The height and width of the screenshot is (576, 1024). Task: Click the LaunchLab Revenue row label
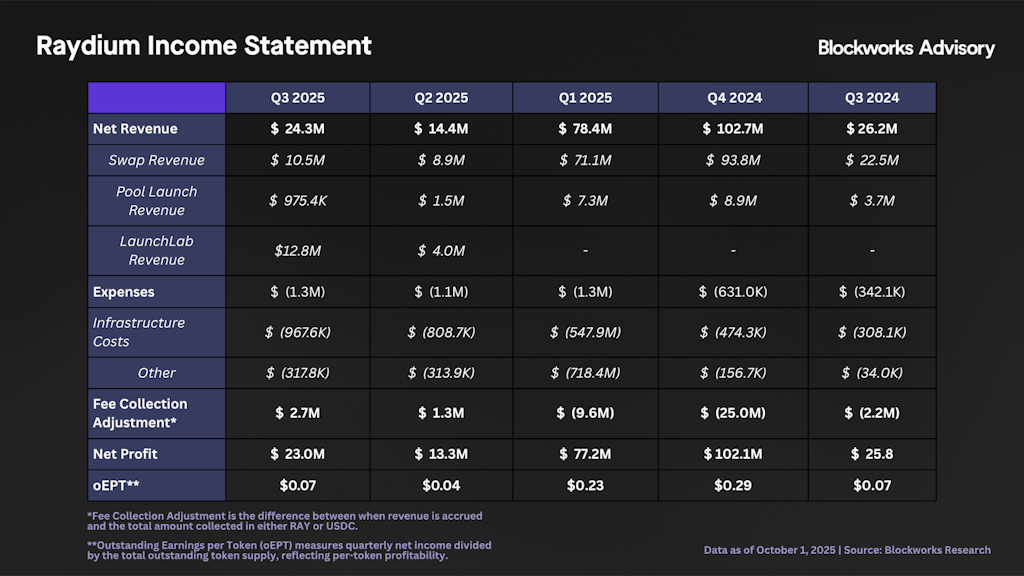pyautogui.click(x=156, y=250)
